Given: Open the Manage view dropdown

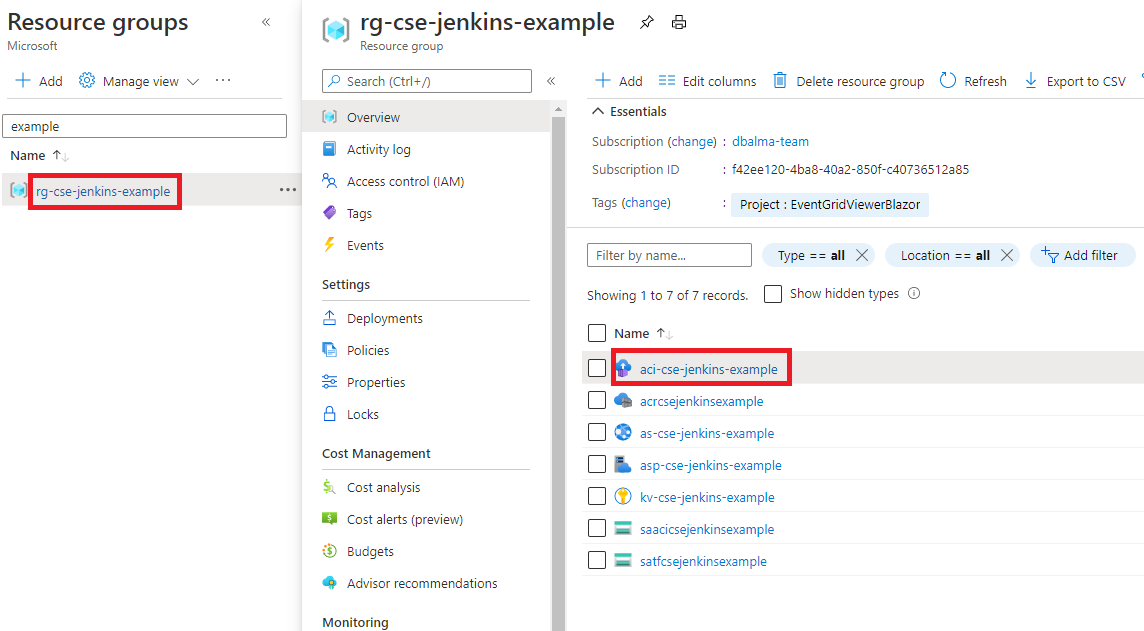Looking at the screenshot, I should pos(139,81).
